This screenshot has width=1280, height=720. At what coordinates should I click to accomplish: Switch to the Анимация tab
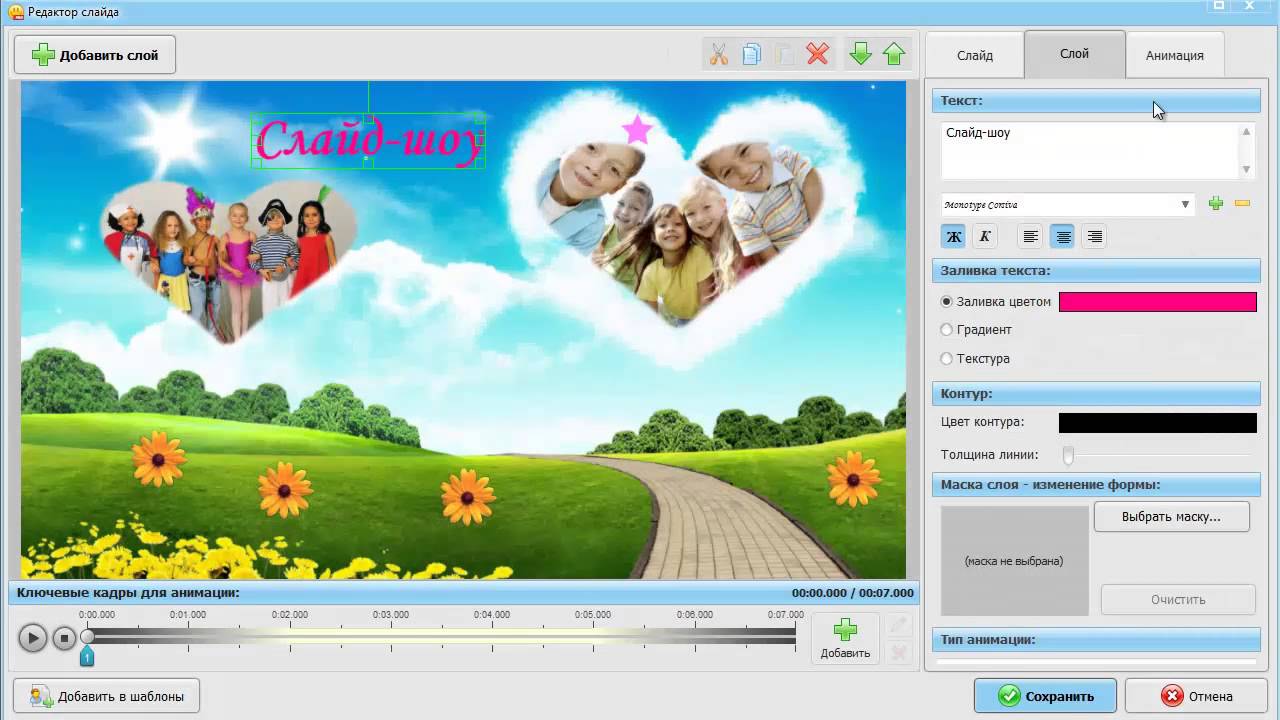[x=1175, y=55]
